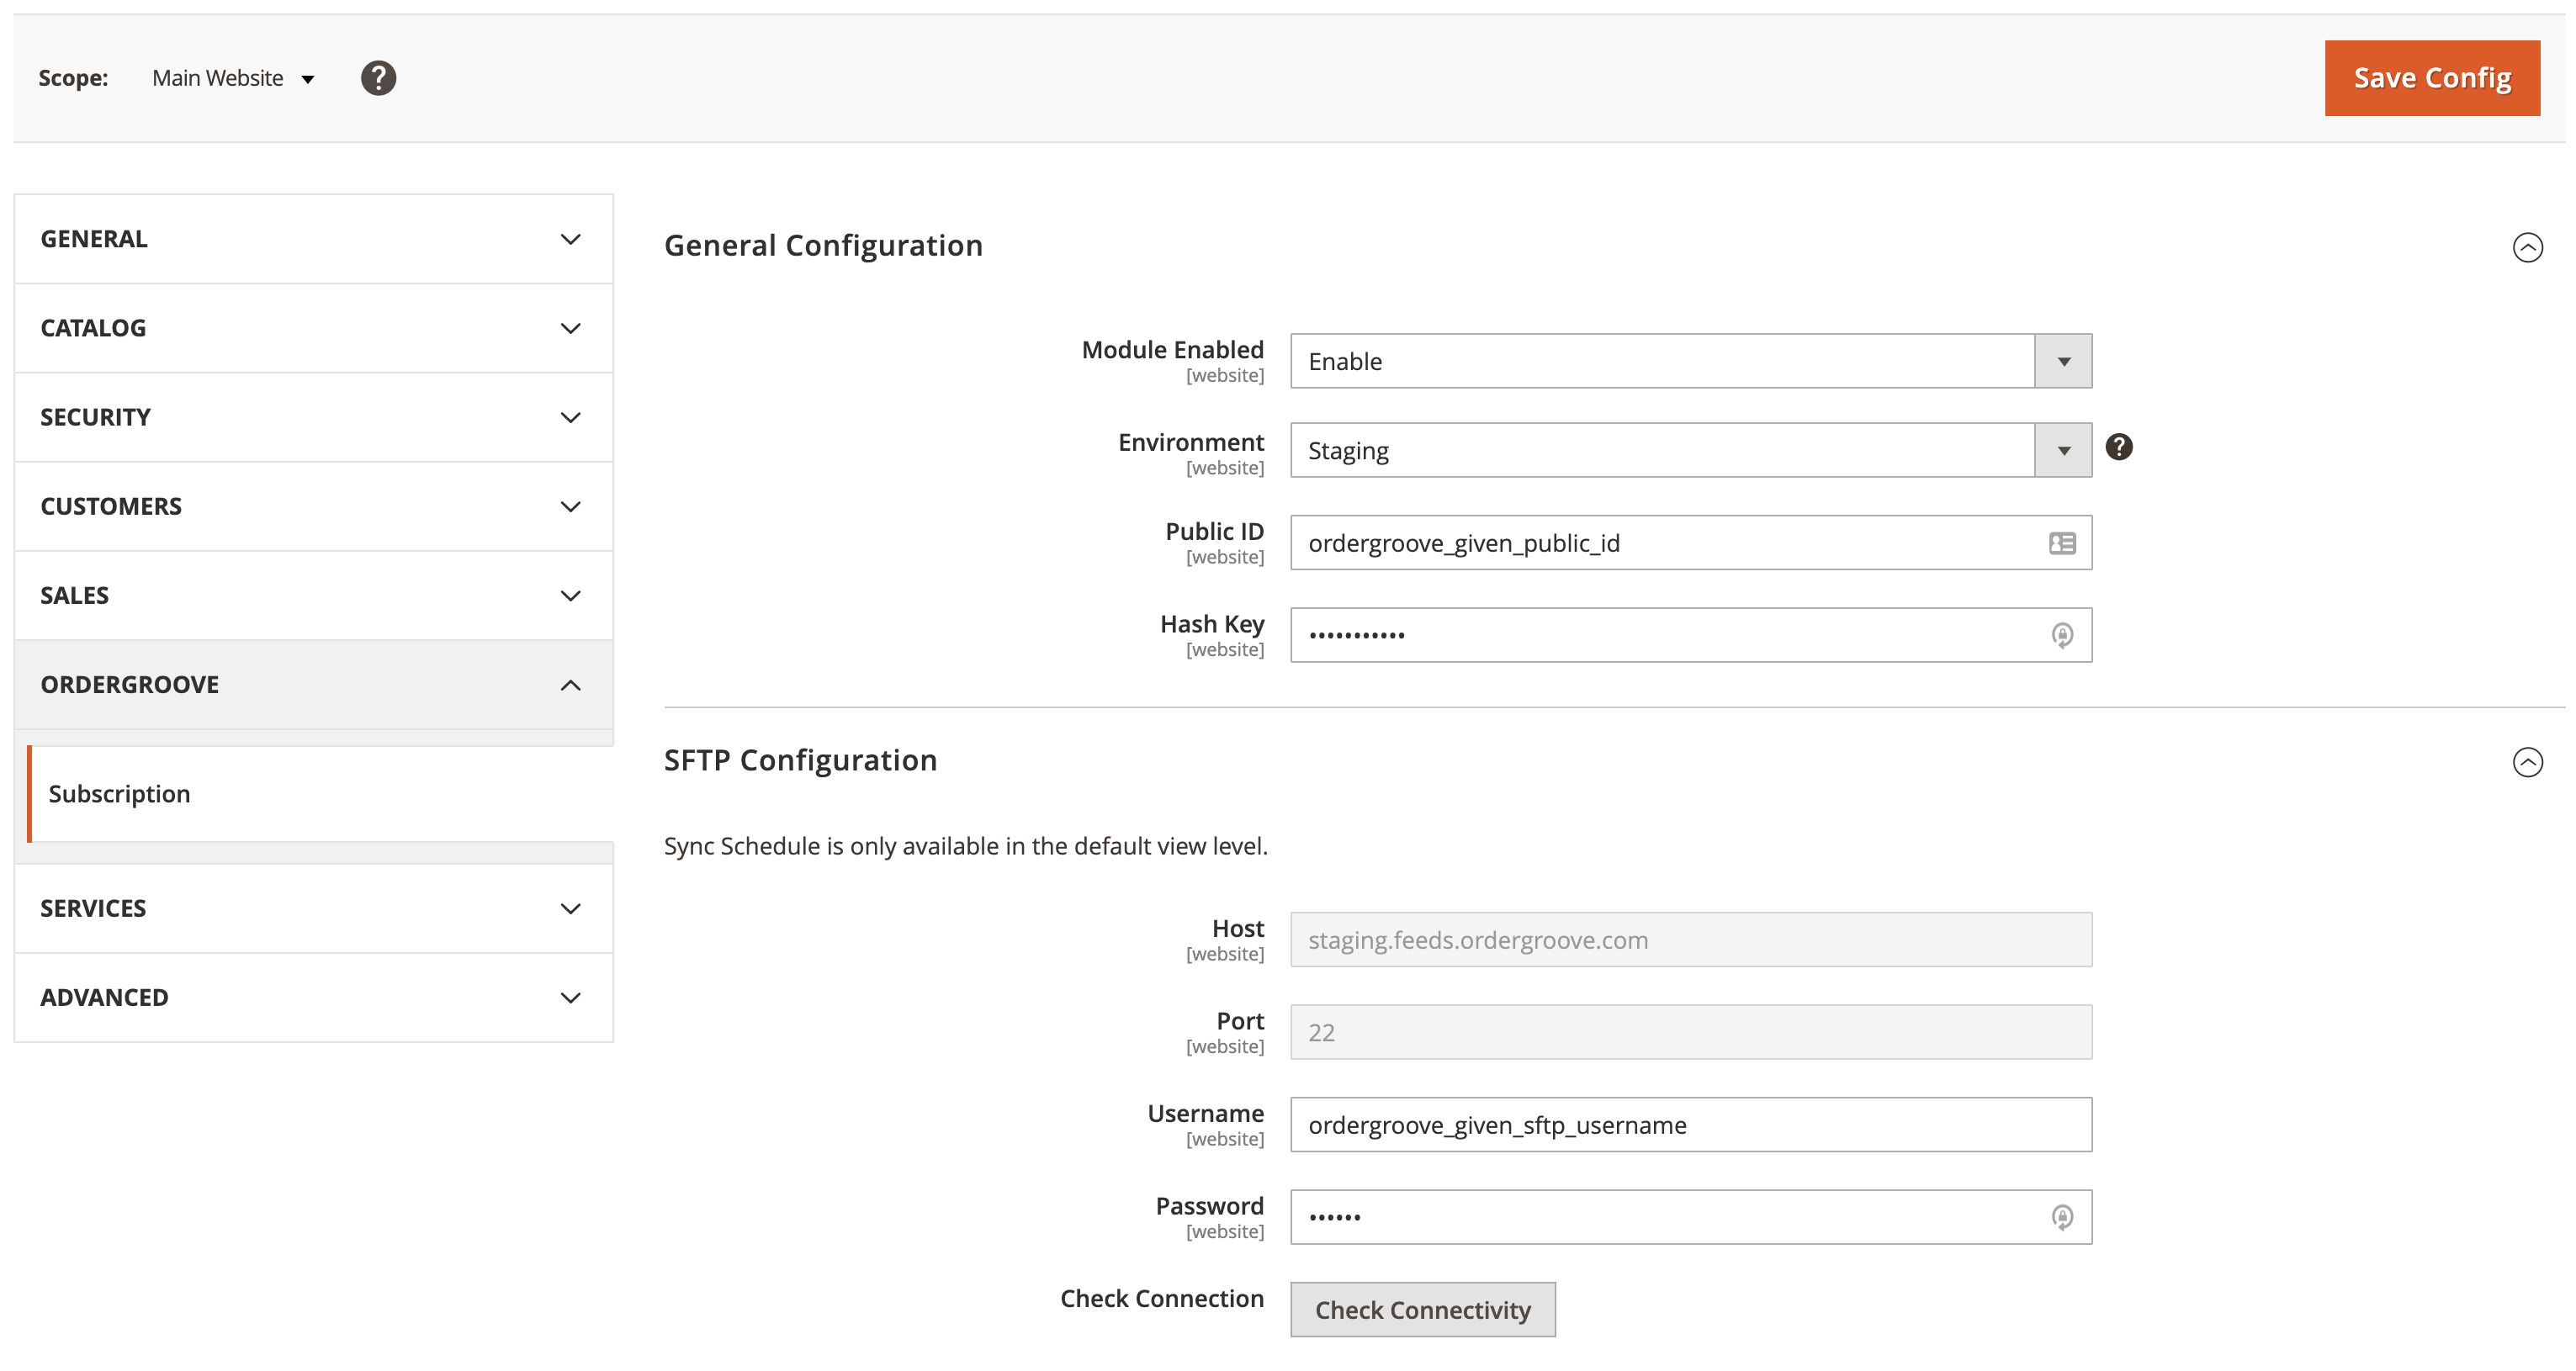
Task: Click the contact card icon in Public ID field
Action: pyautogui.click(x=2061, y=543)
